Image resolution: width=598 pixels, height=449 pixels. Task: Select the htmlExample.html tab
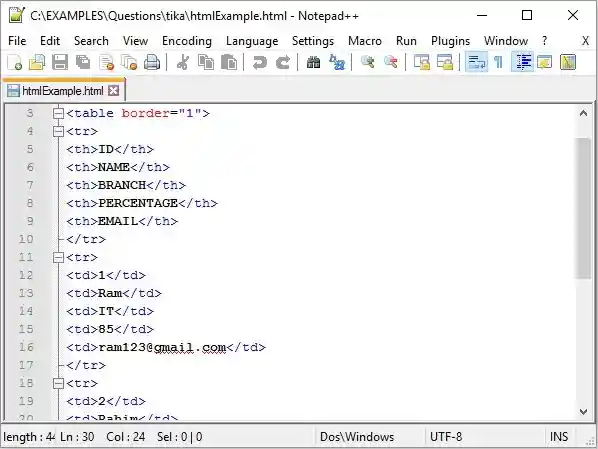(x=63, y=91)
